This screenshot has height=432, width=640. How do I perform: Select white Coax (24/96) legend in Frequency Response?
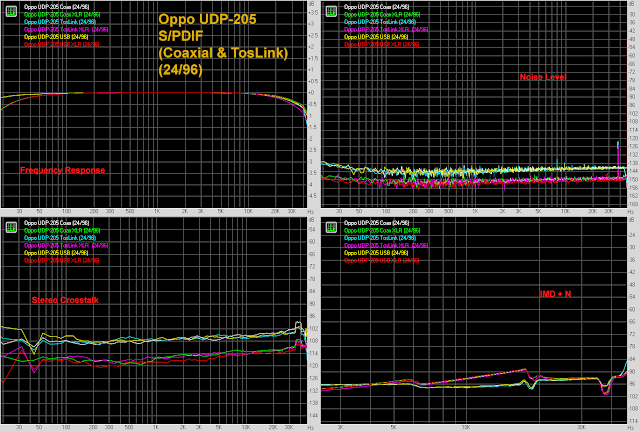tap(56, 7)
